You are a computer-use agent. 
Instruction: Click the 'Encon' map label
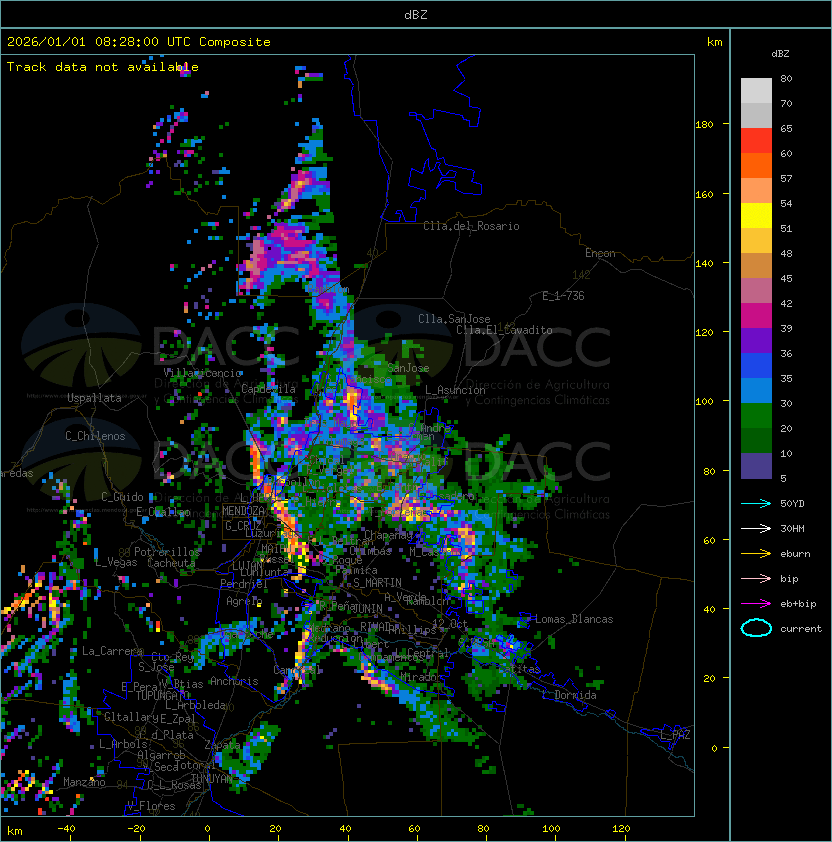(x=600, y=253)
